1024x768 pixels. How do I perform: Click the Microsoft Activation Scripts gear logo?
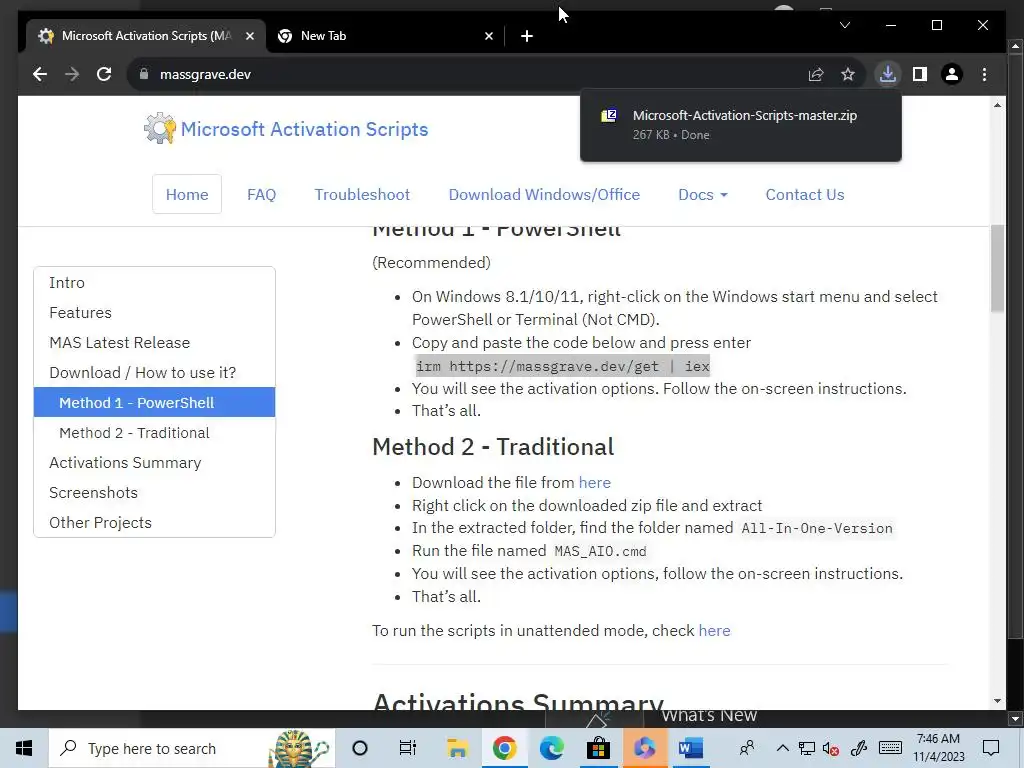pyautogui.click(x=159, y=128)
